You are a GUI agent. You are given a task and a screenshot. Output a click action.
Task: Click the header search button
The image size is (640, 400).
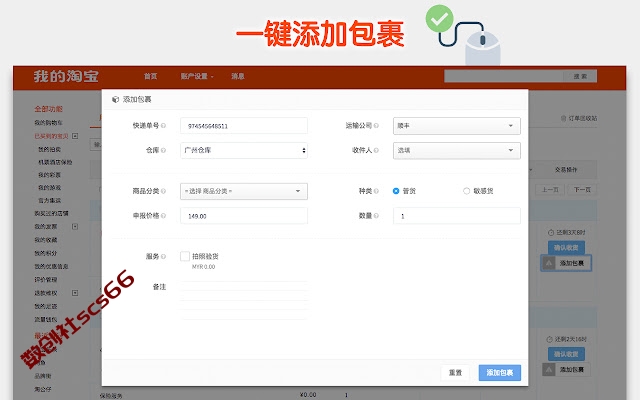click(x=580, y=76)
